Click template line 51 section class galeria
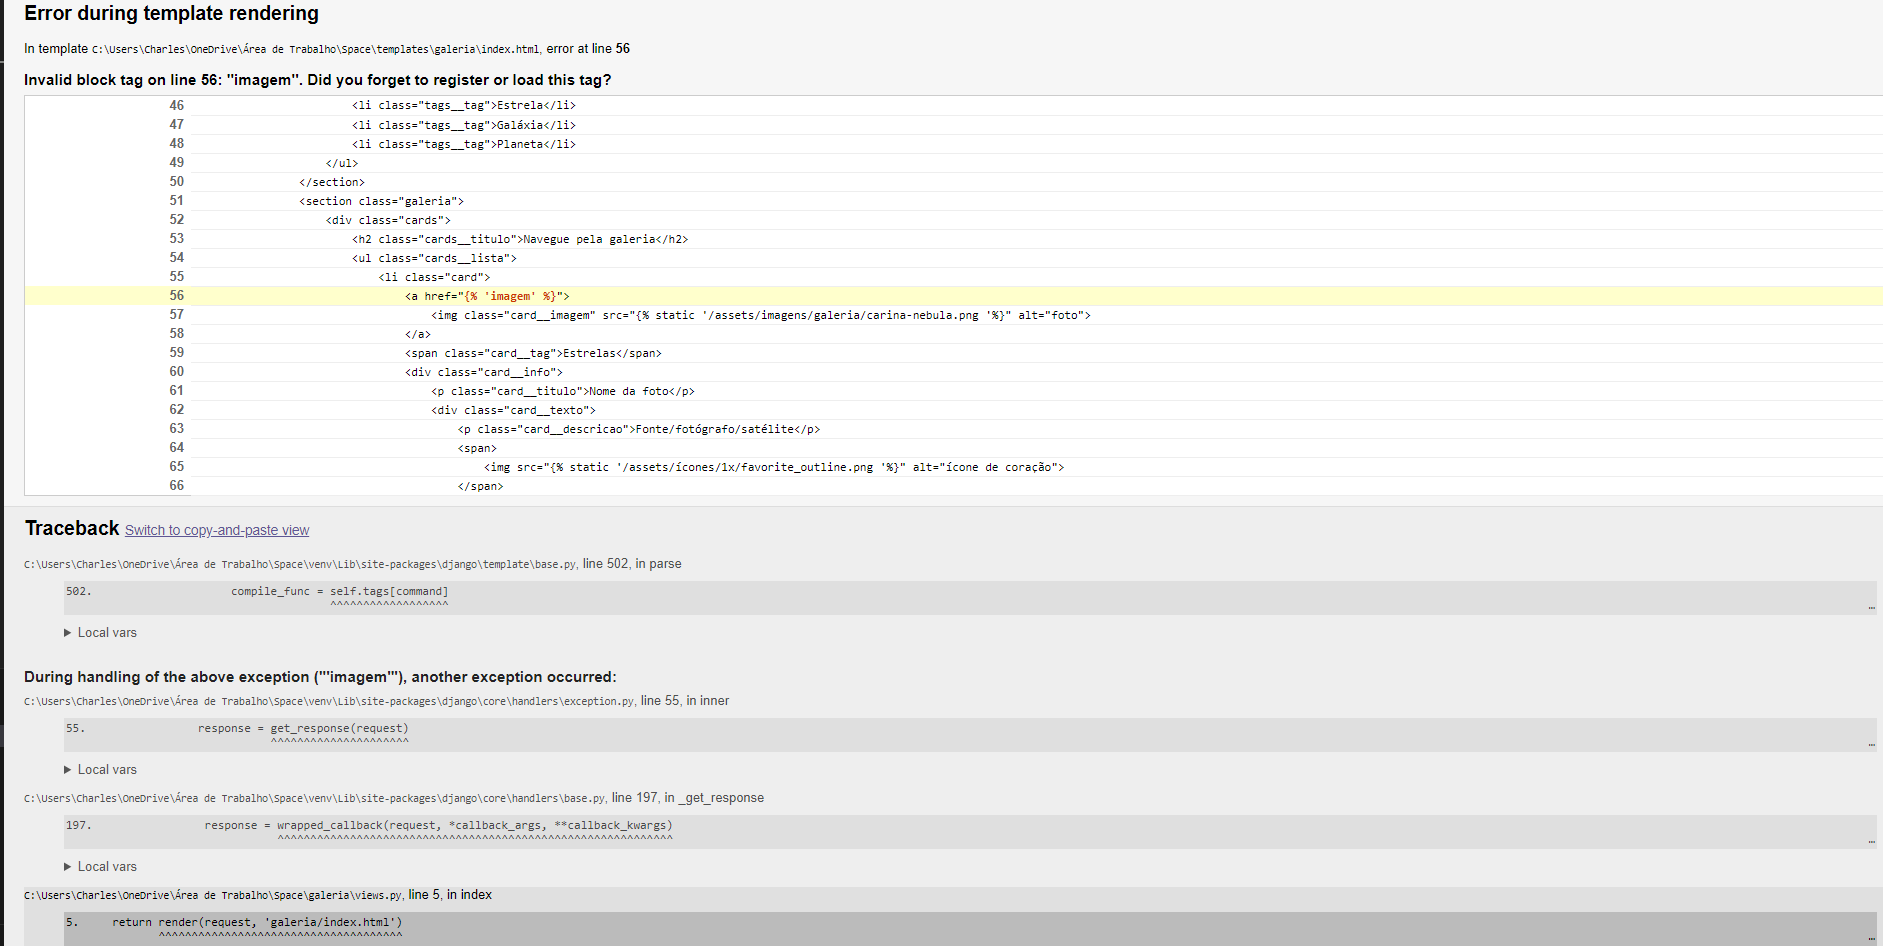1883x946 pixels. click(381, 201)
